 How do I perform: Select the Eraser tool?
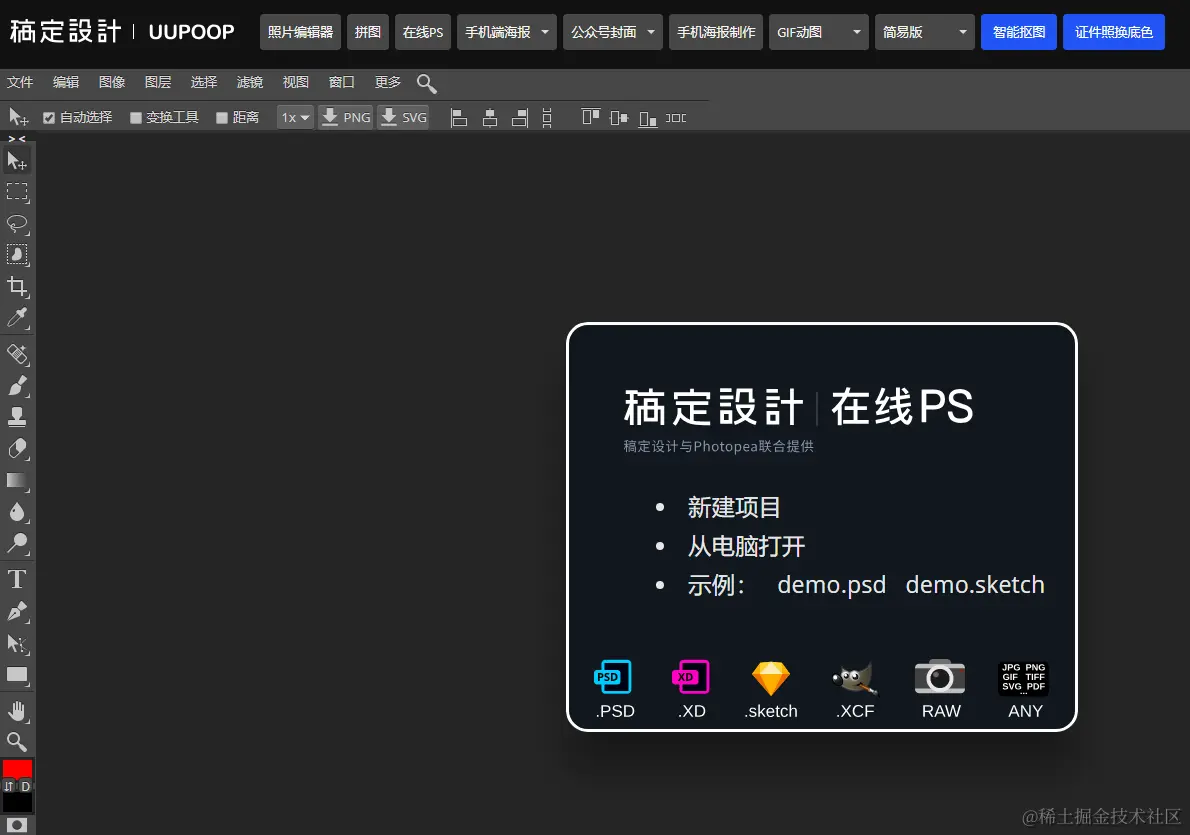point(17,449)
